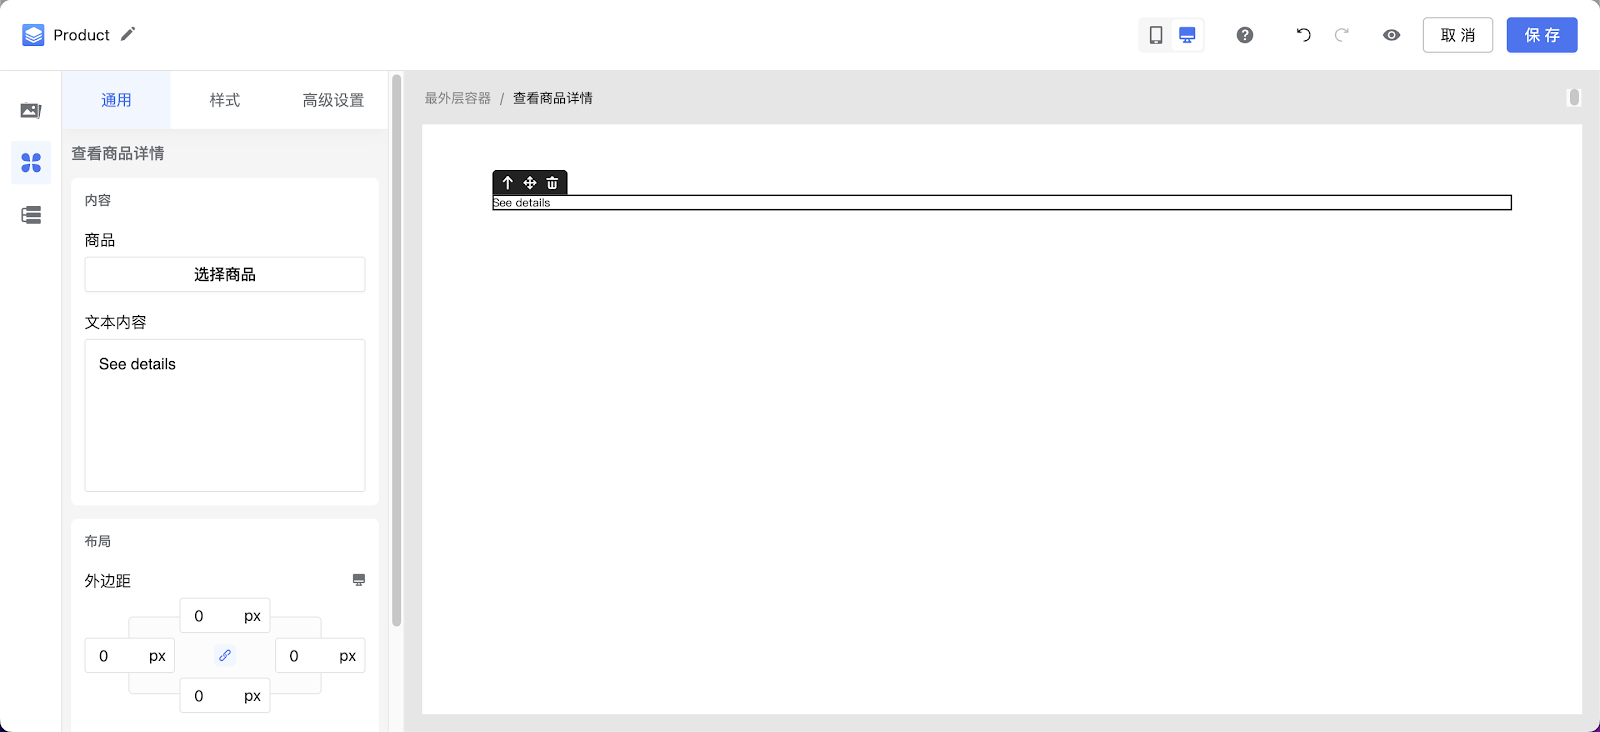Click the pencil edit icon beside Product
This screenshot has width=1600, height=732.
tap(127, 34)
